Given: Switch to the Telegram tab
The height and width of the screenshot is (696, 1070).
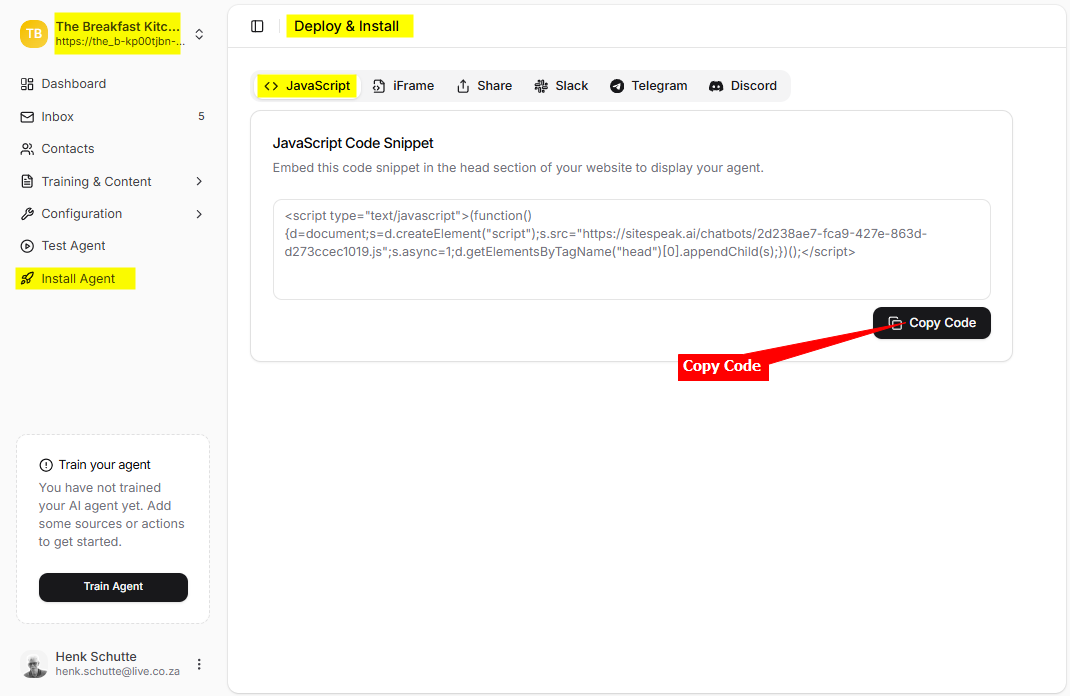Looking at the screenshot, I should (x=649, y=86).
